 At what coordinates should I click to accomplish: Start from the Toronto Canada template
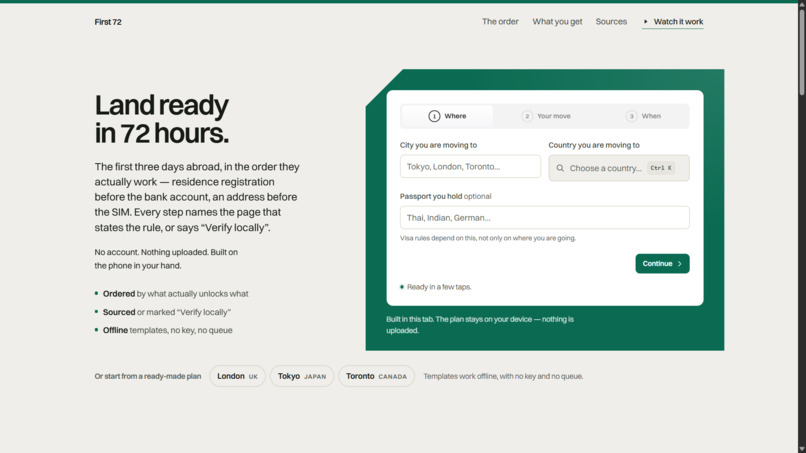[376, 376]
